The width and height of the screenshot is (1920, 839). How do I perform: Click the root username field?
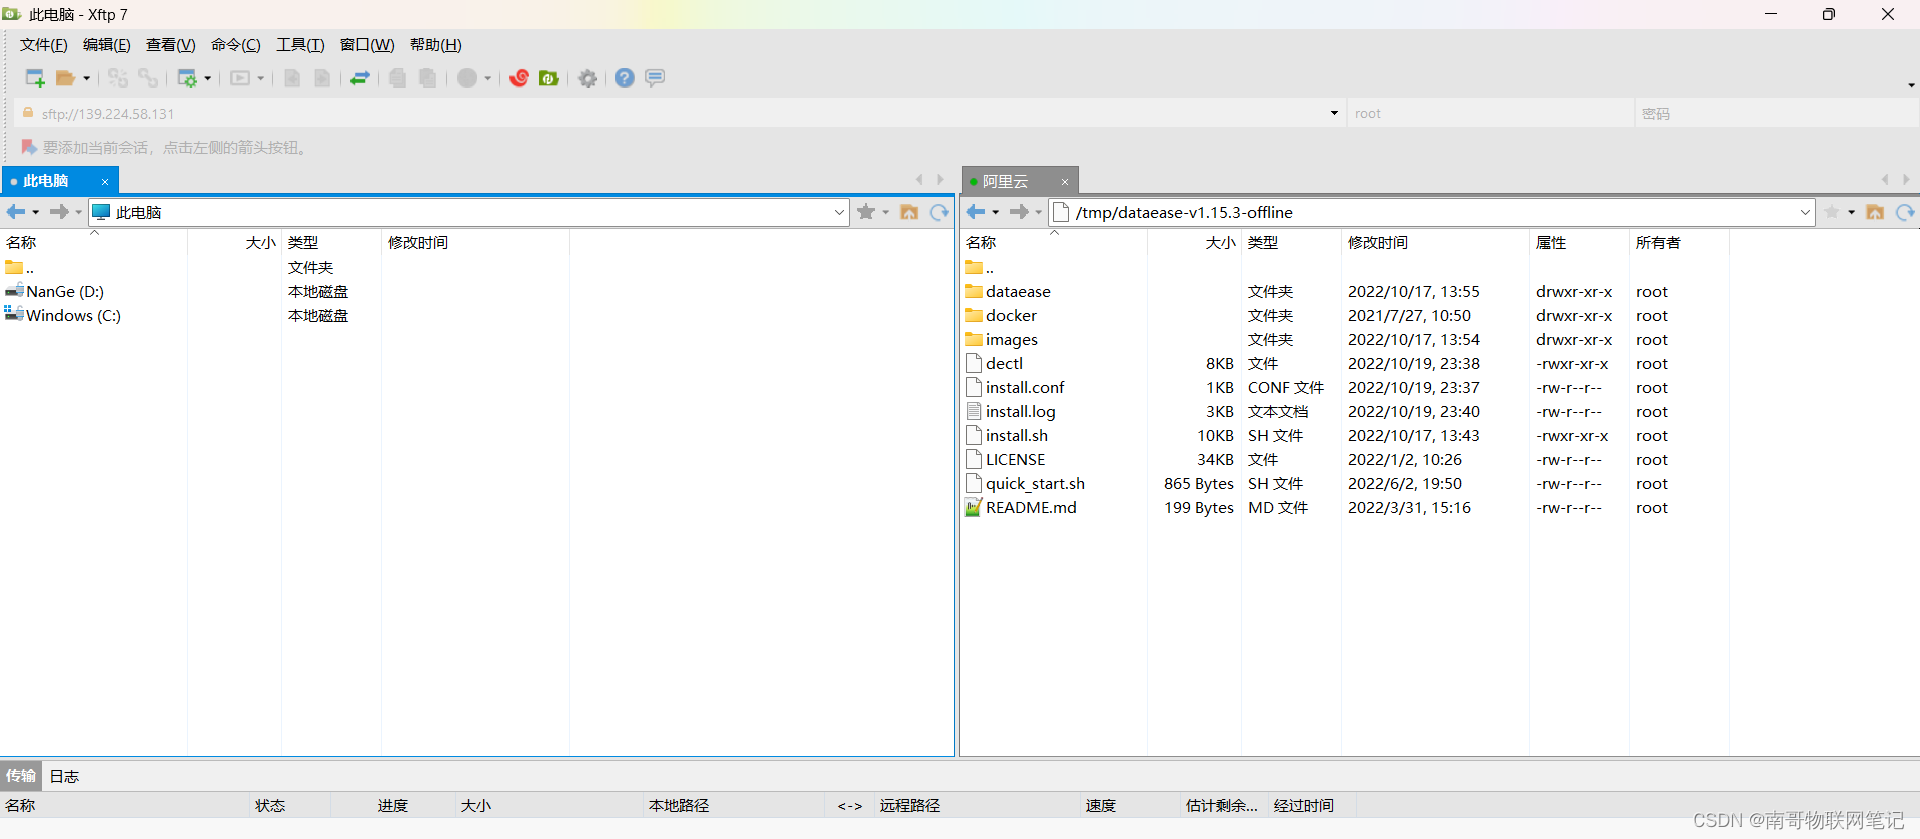[x=1490, y=114]
